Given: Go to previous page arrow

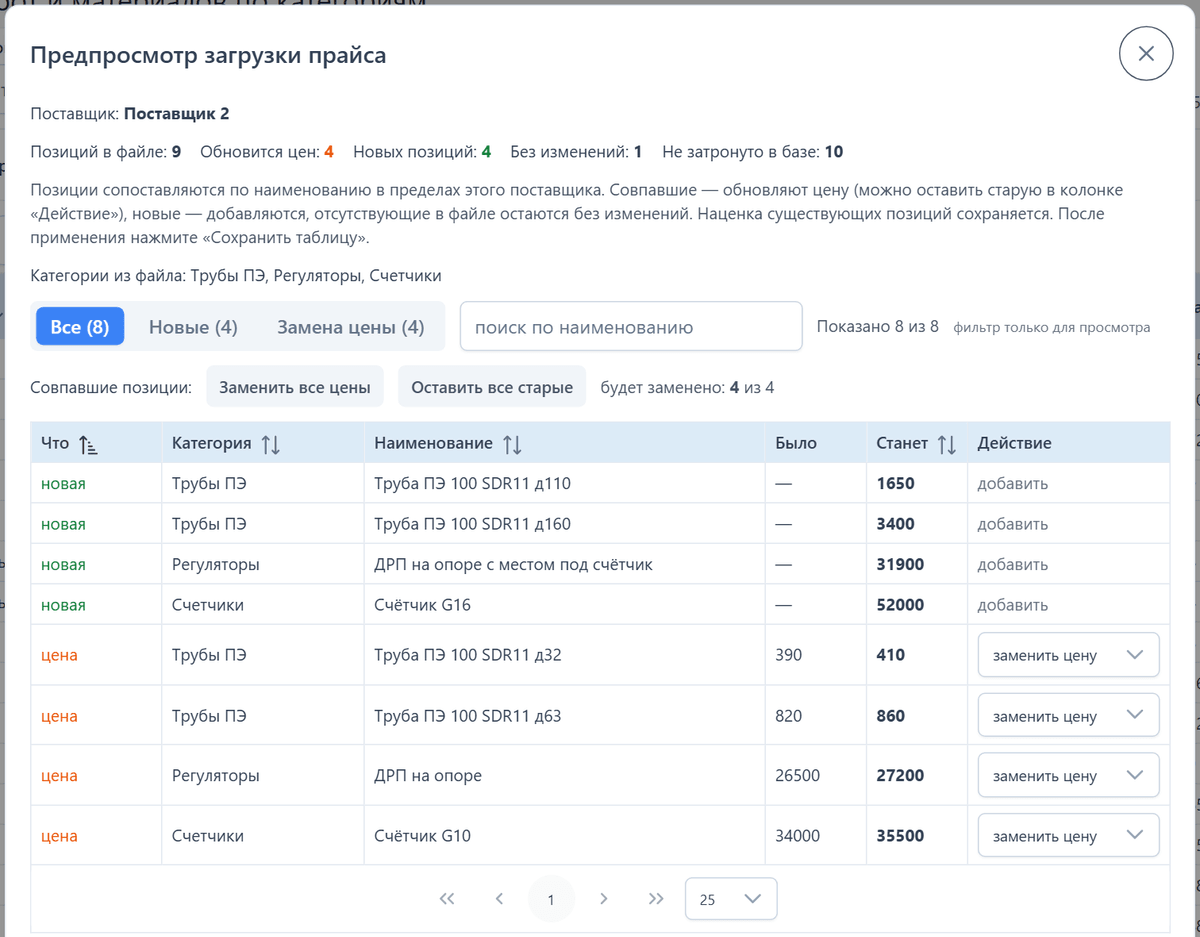Looking at the screenshot, I should tap(499, 899).
